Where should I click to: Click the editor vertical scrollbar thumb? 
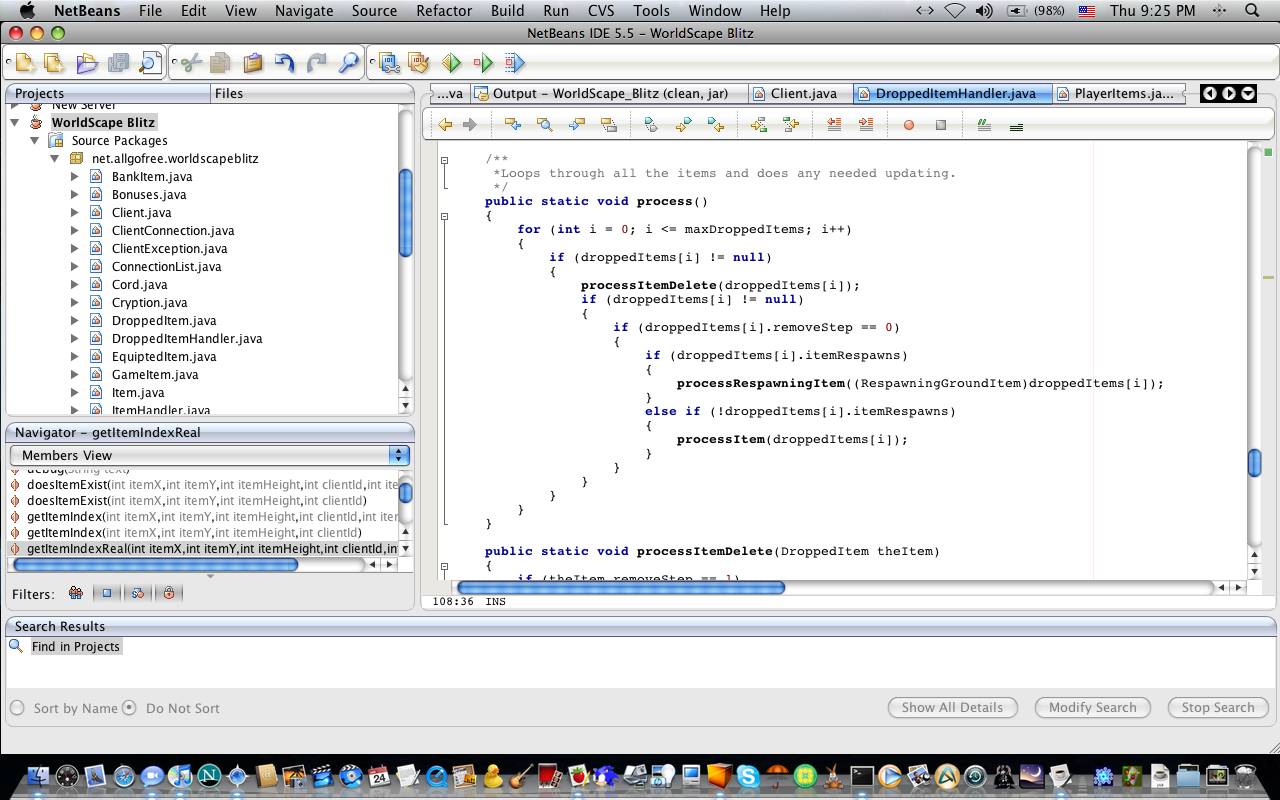coord(1254,463)
